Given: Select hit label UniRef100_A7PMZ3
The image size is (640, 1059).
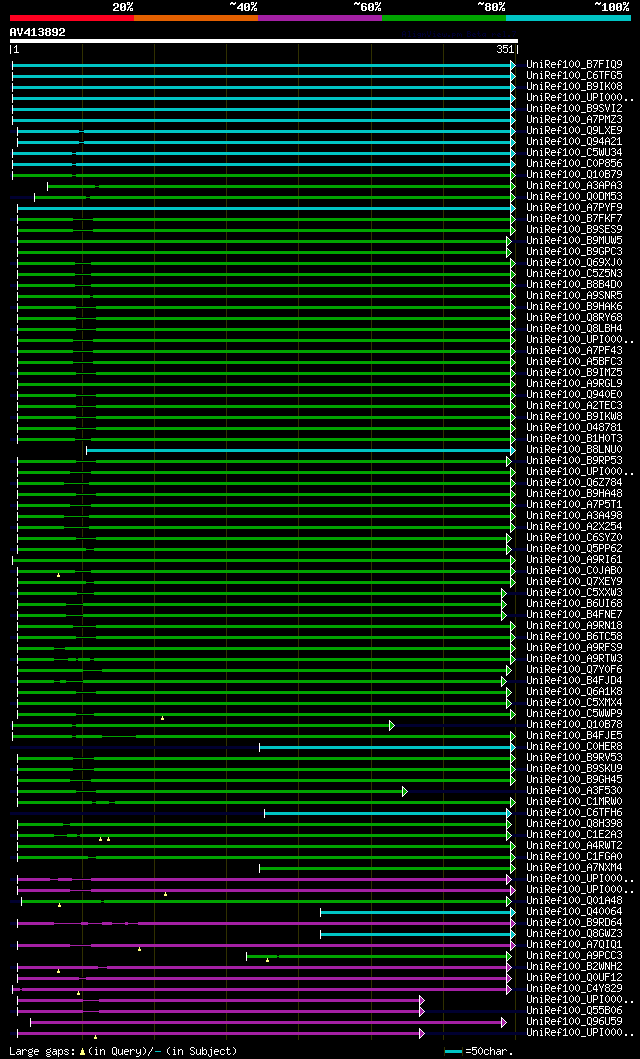Looking at the screenshot, I should (x=575, y=119).
